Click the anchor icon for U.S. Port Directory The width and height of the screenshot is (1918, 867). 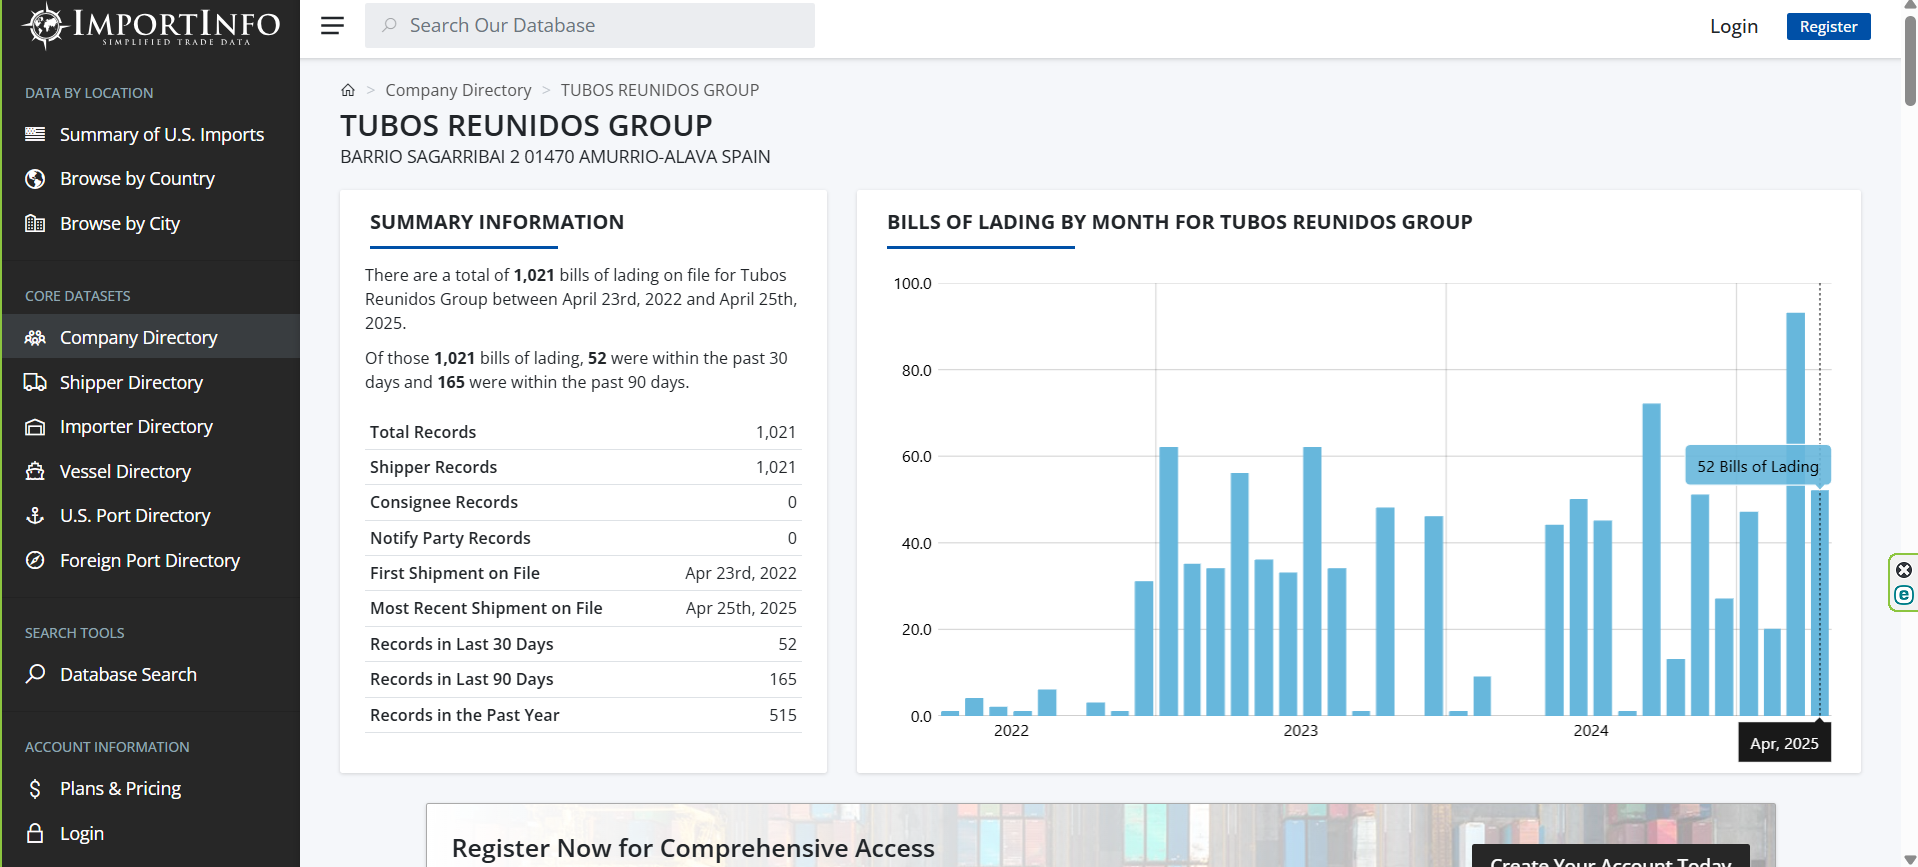[35, 515]
